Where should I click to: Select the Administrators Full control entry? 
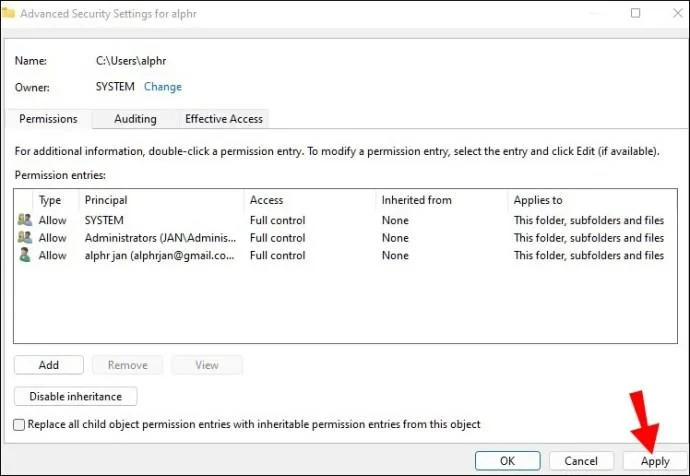click(x=345, y=238)
